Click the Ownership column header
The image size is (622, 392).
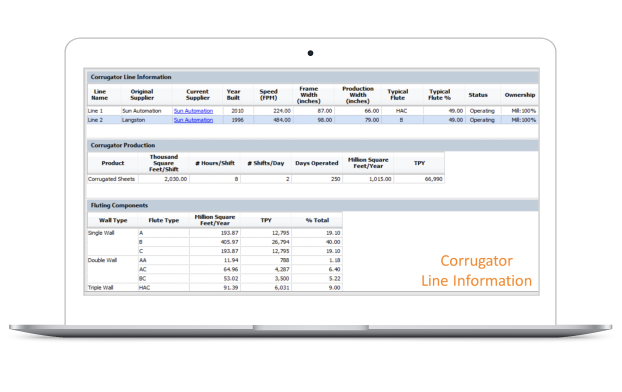click(520, 95)
